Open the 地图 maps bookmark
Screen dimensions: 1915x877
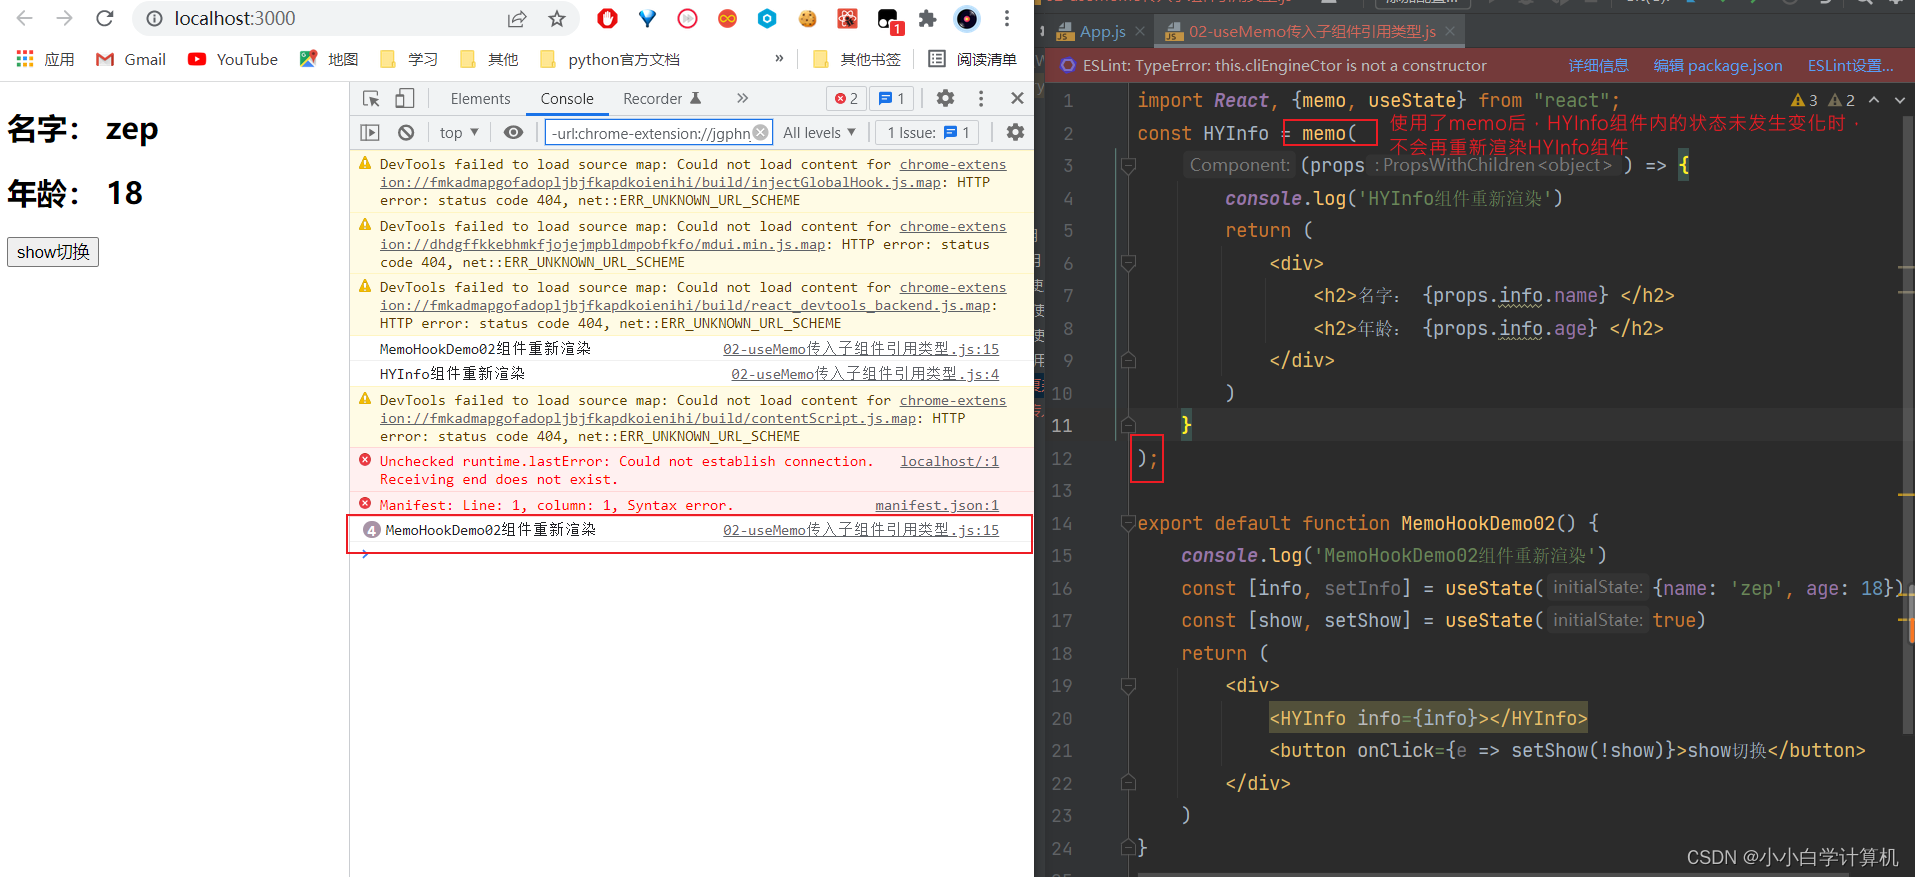329,59
